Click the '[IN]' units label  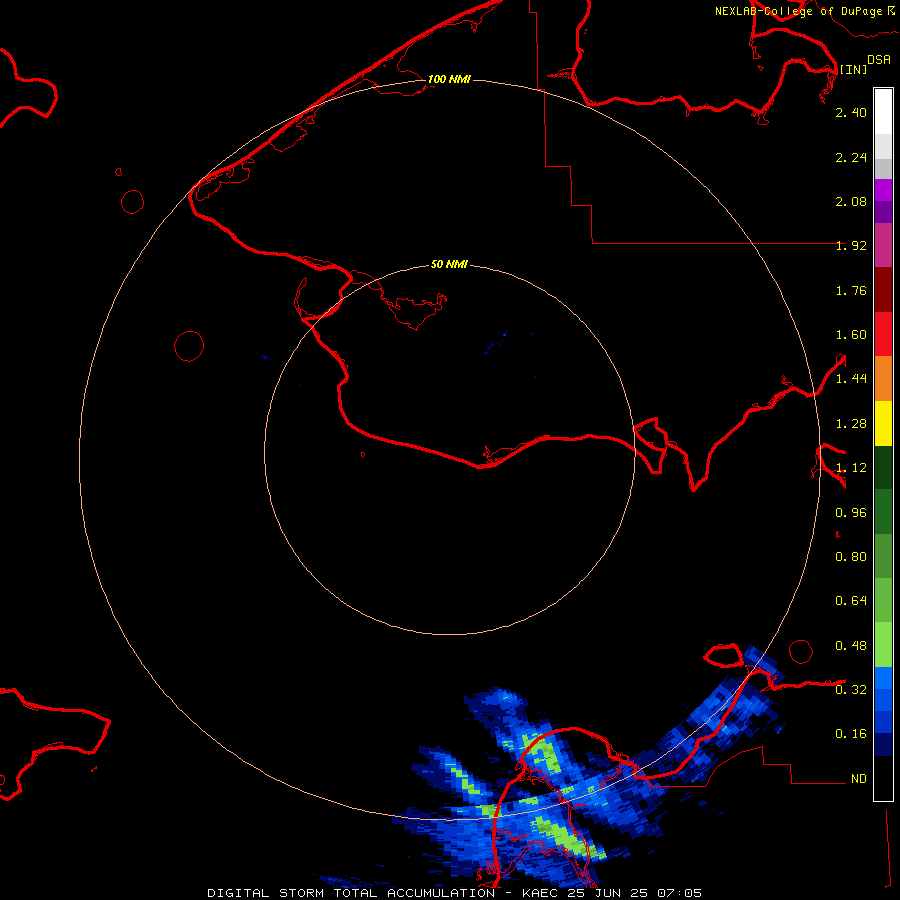[x=853, y=69]
